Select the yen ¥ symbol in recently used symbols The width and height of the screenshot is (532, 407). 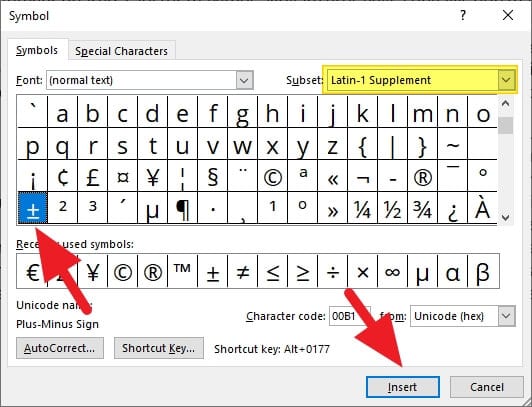click(93, 271)
